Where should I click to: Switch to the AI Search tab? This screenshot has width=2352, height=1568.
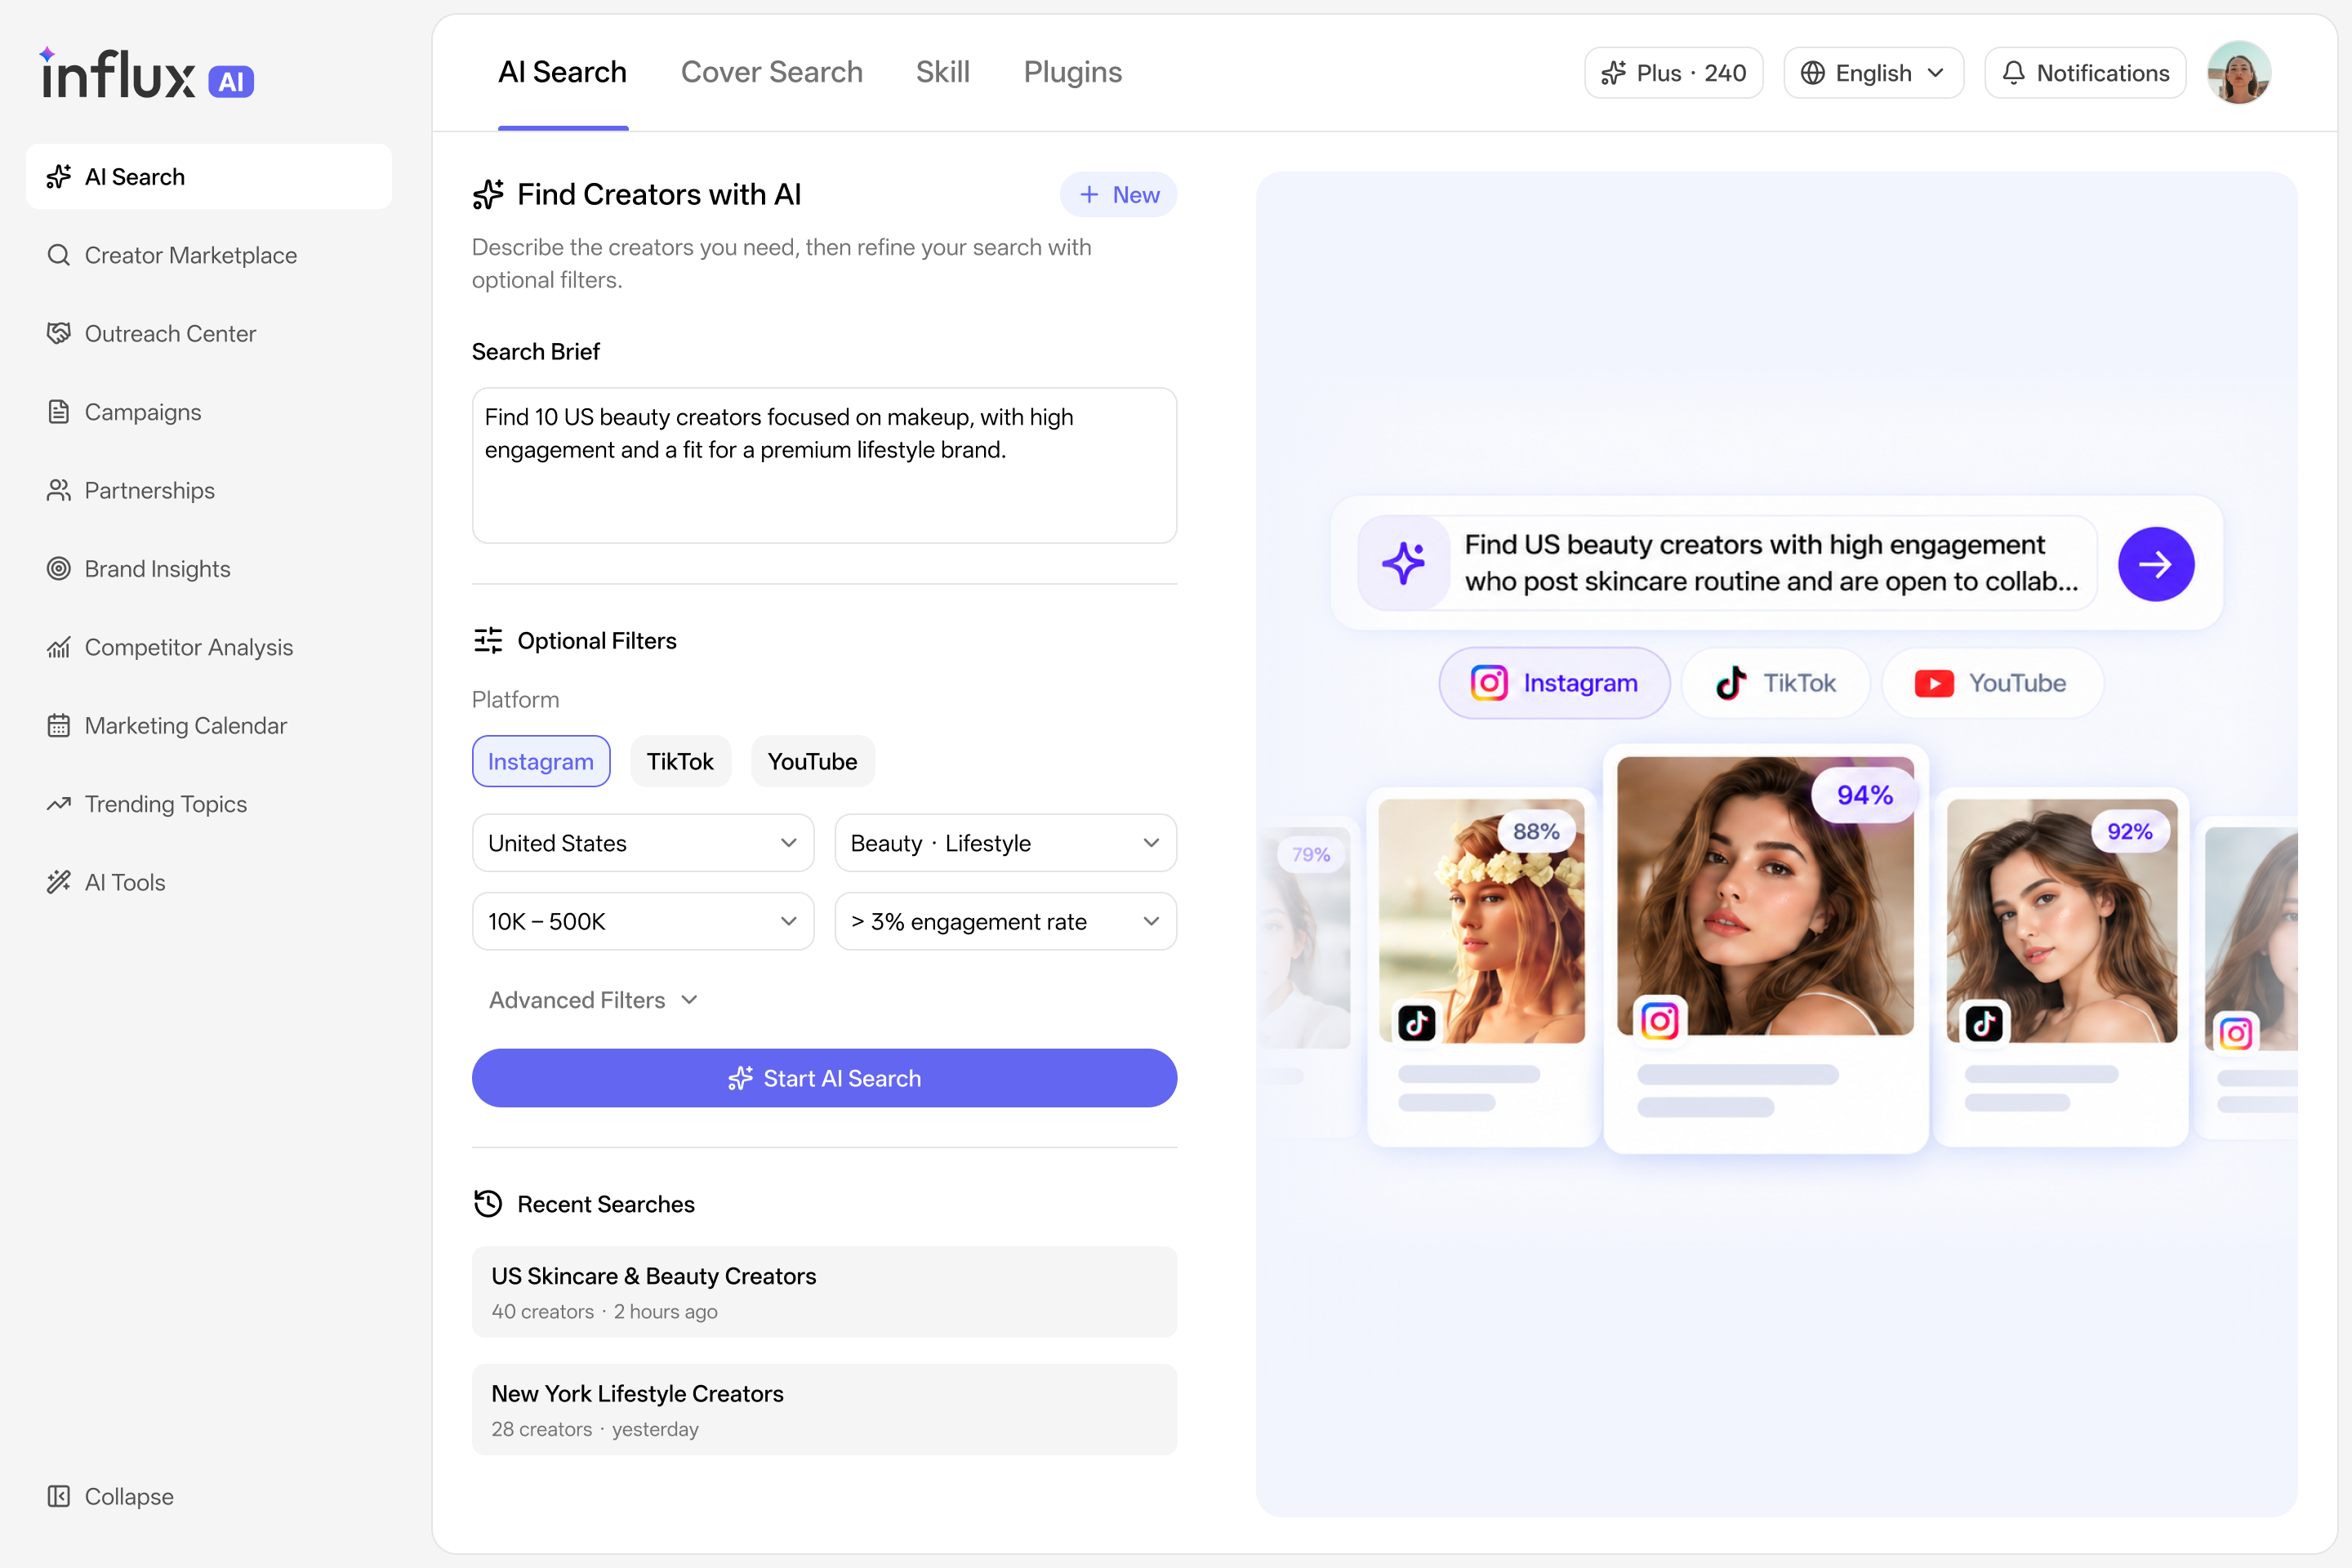[563, 72]
